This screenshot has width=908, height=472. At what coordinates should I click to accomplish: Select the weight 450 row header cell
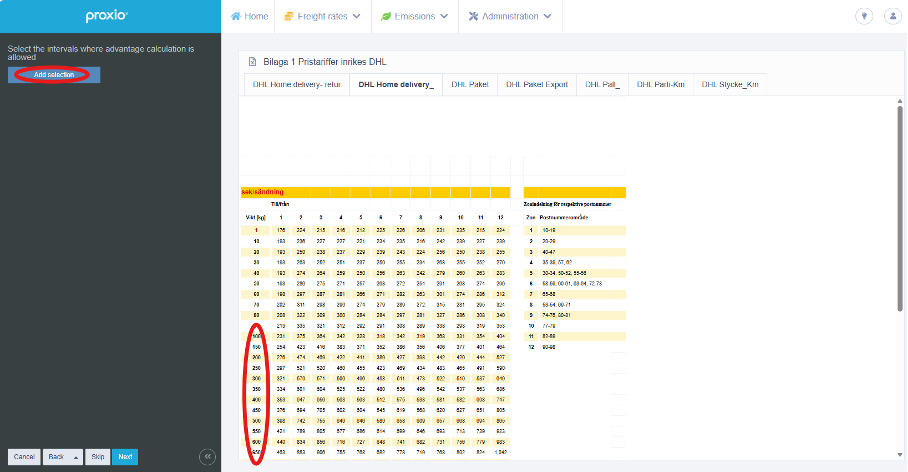(256, 410)
